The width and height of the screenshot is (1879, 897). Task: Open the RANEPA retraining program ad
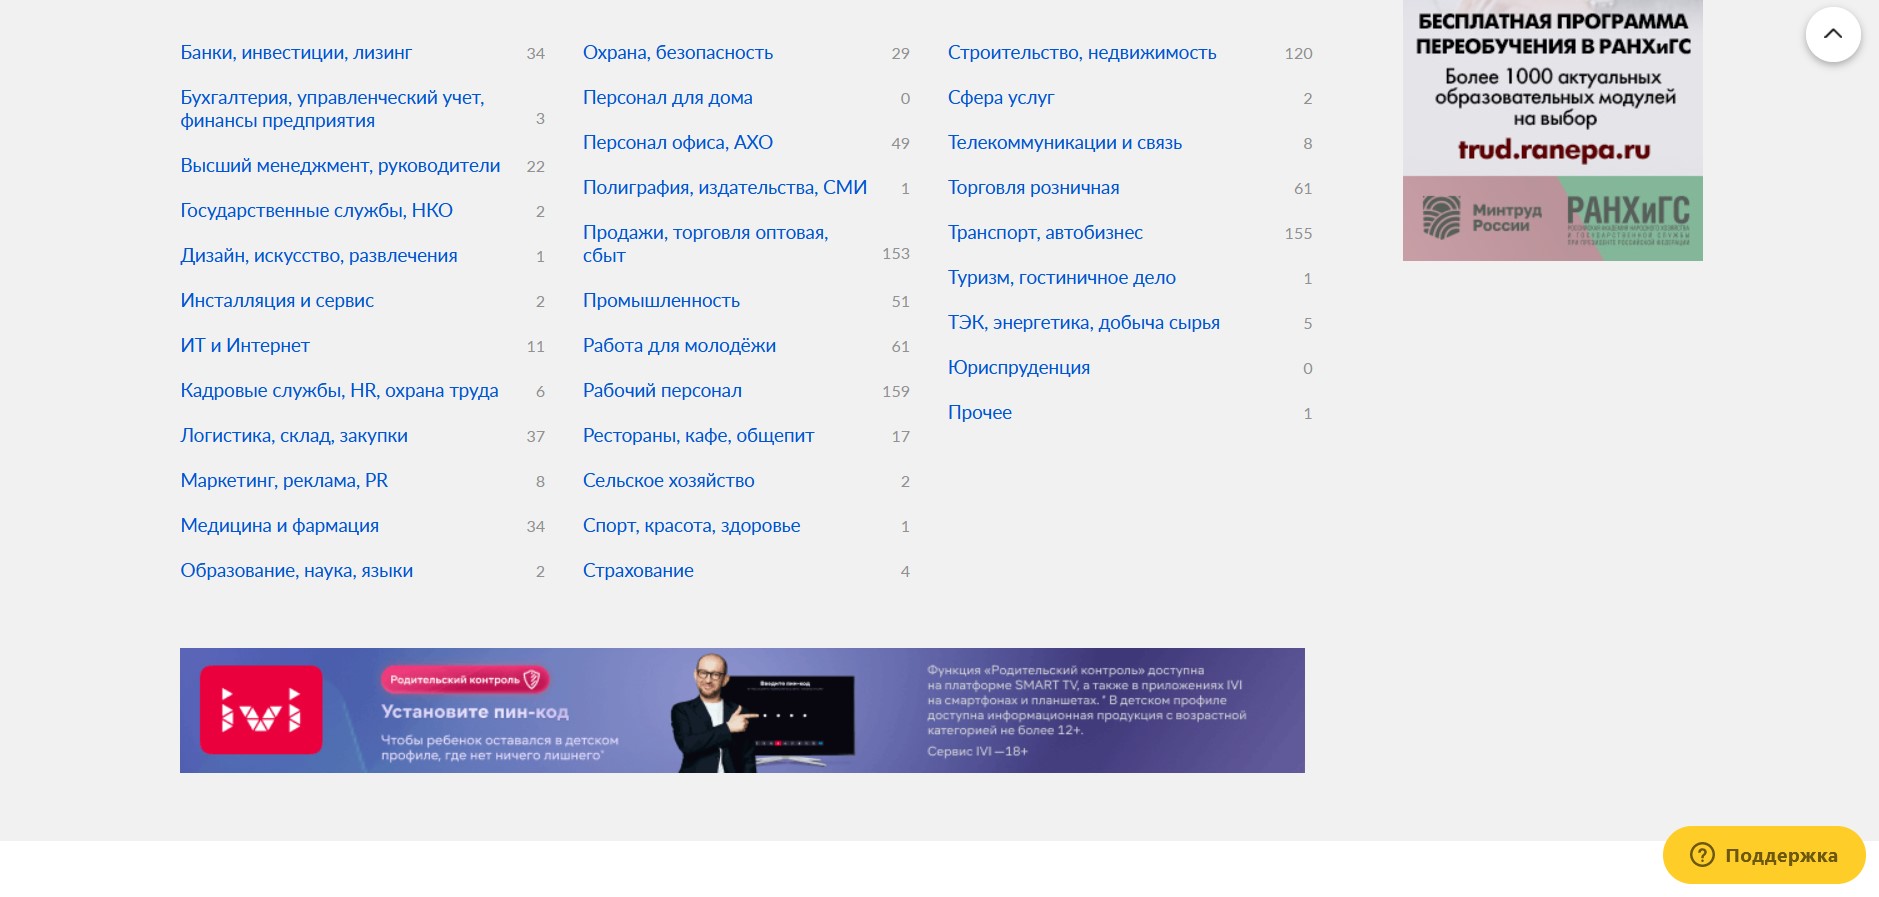[x=1552, y=130]
